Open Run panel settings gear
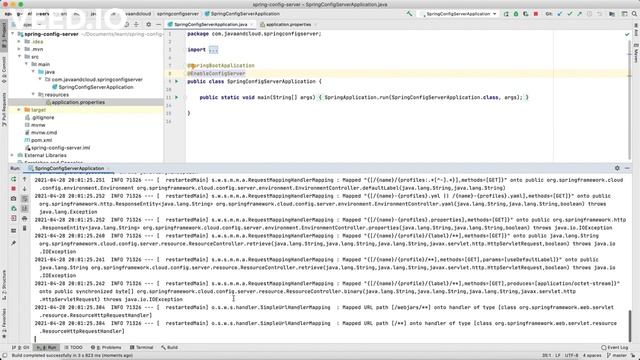Image resolution: width=640 pixels, height=360 pixels. [617, 168]
